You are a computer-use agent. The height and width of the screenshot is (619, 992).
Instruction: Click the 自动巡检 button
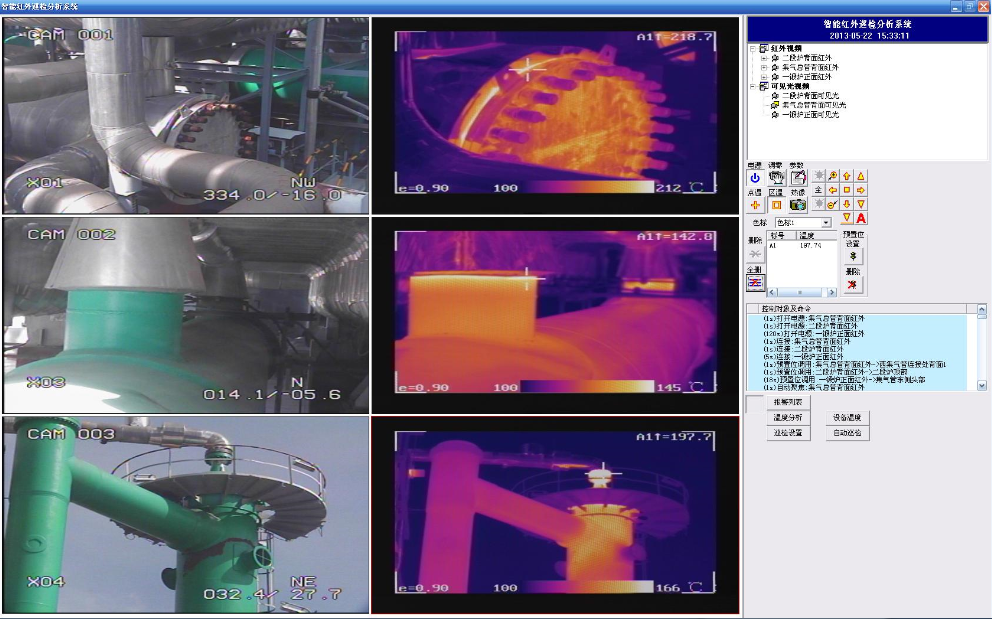tap(847, 433)
